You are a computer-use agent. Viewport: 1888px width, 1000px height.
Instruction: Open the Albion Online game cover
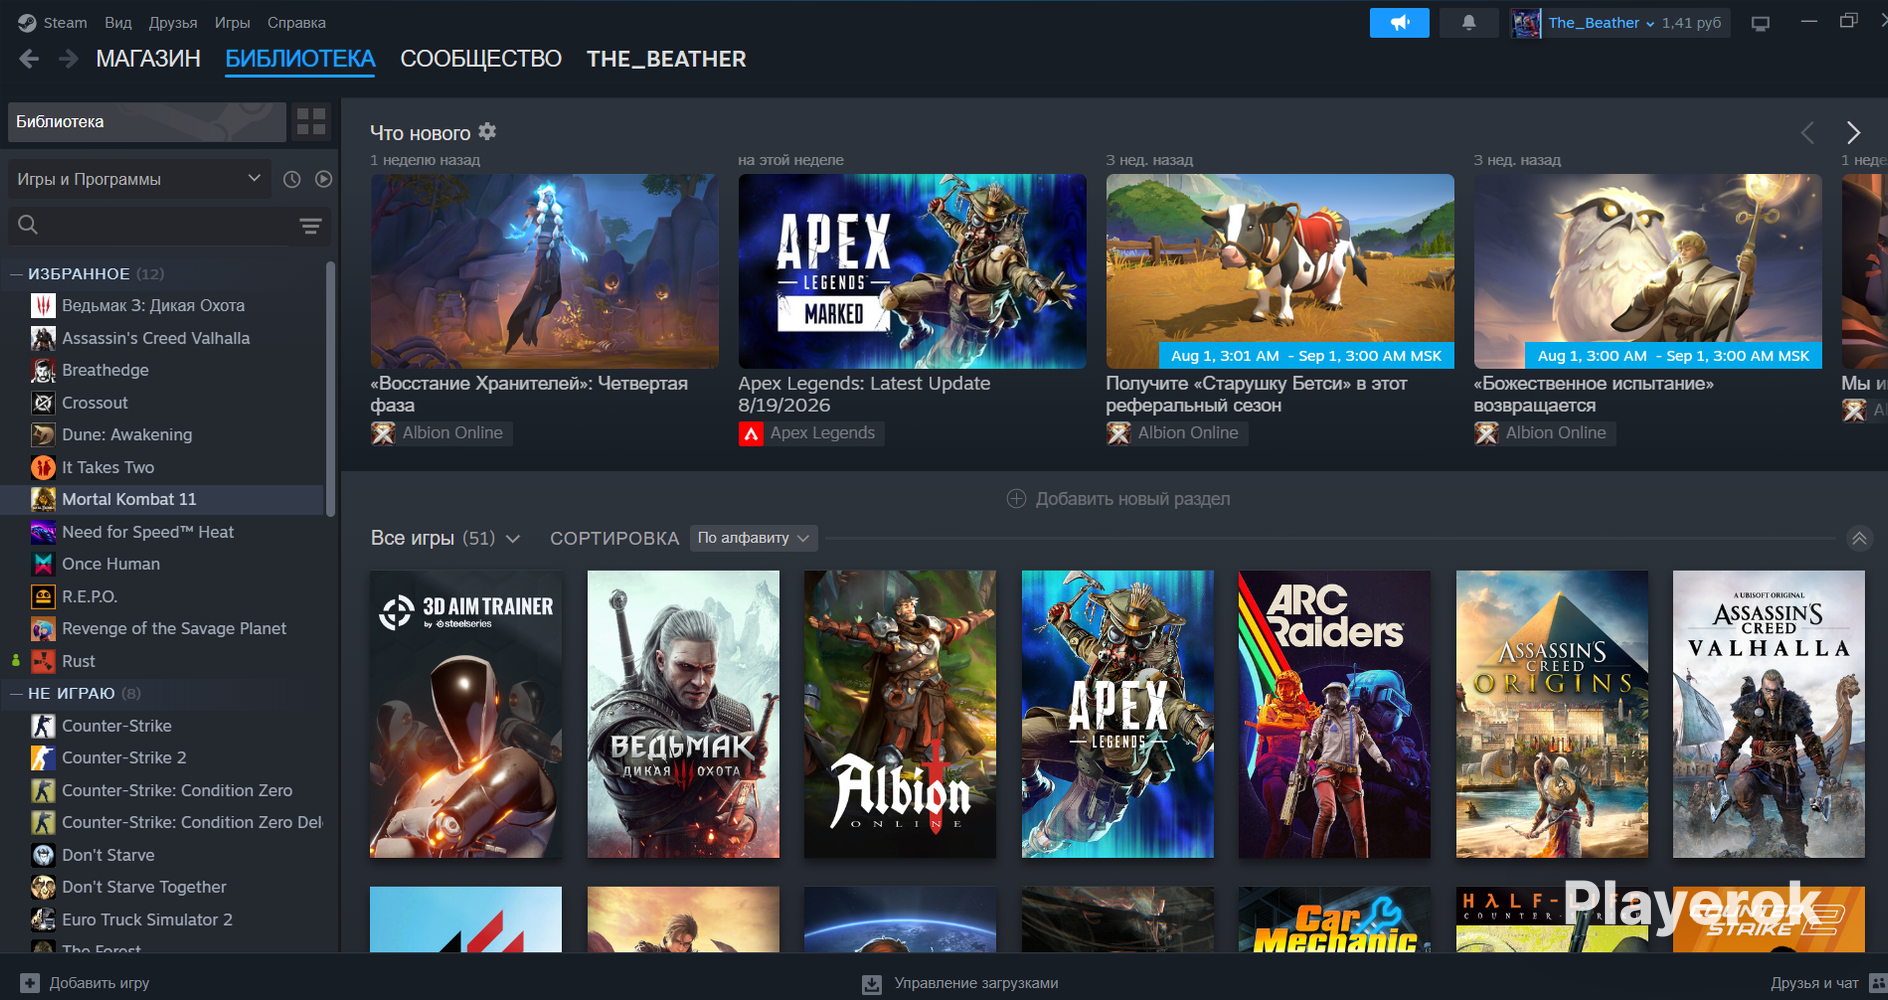coord(900,714)
